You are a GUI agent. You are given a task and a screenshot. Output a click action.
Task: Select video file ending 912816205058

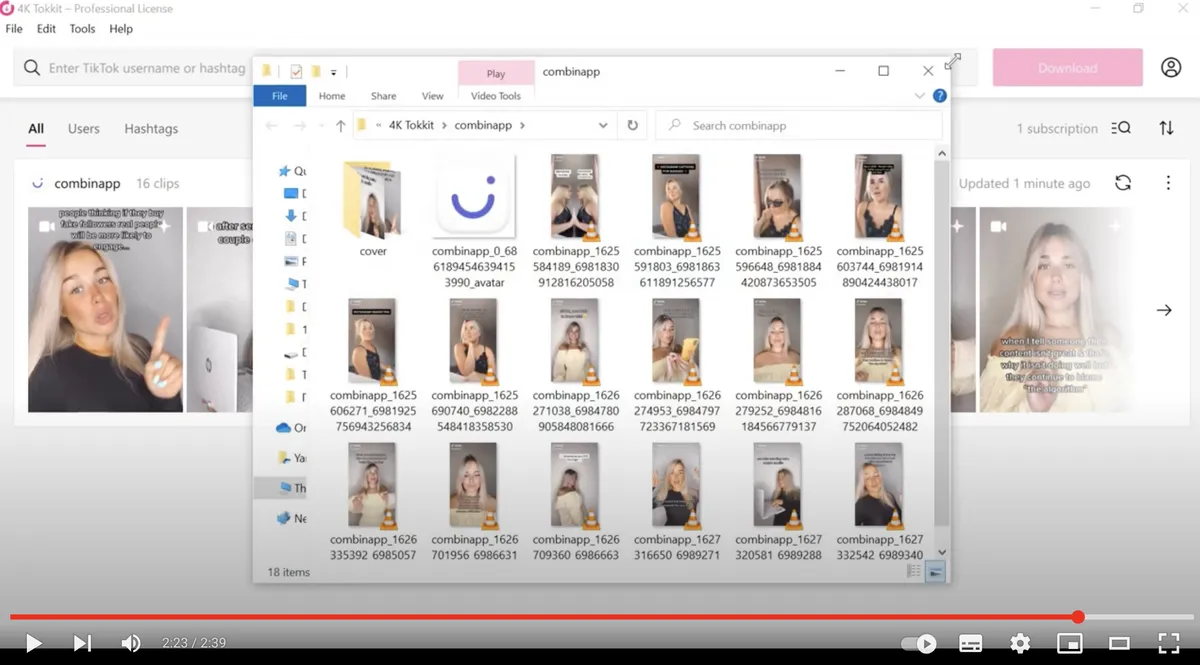pos(576,221)
